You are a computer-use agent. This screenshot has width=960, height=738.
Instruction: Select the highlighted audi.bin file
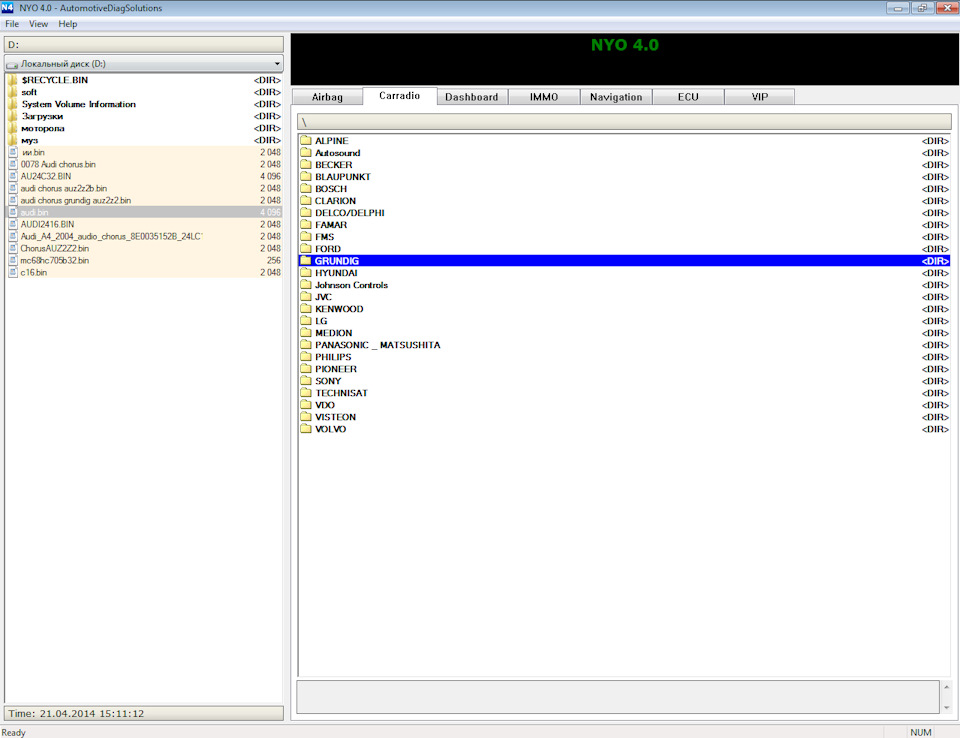[x=144, y=213]
